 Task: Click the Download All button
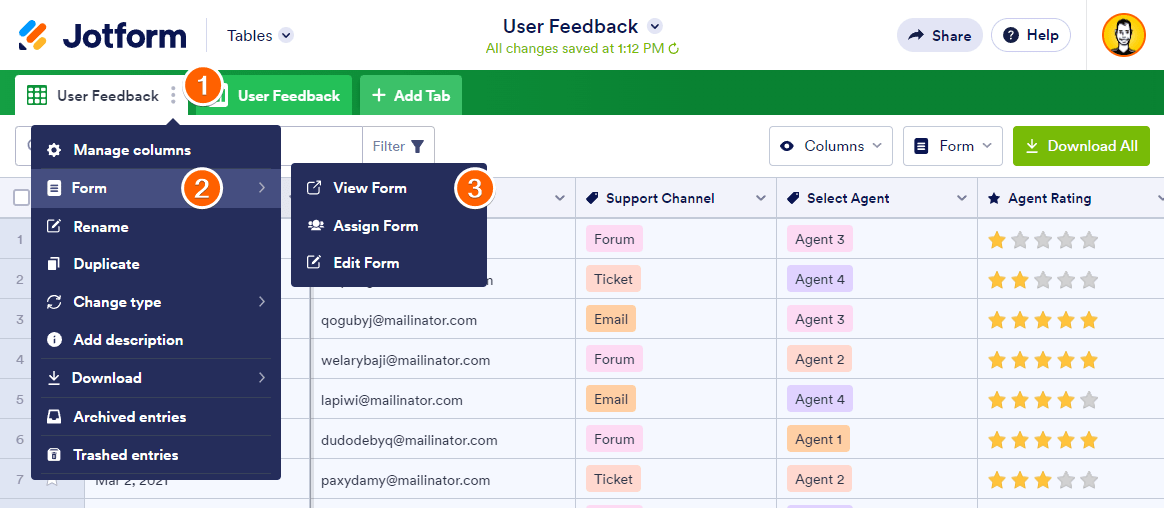(1081, 146)
